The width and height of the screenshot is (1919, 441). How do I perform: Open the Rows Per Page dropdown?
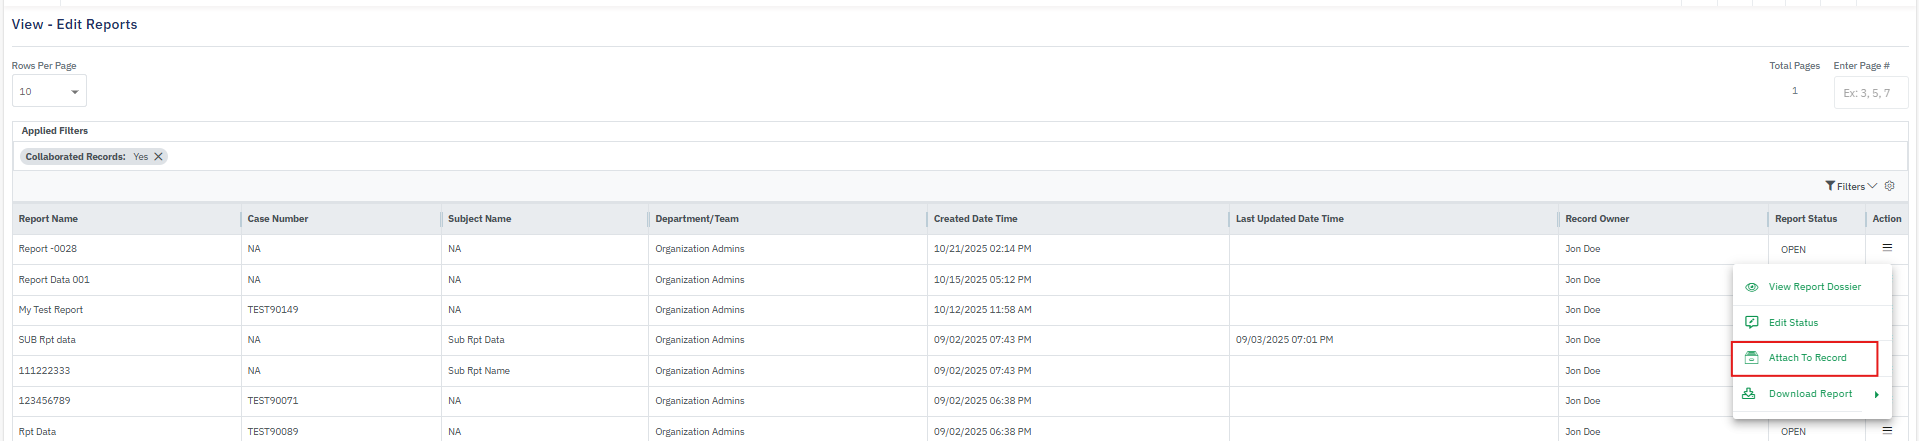[49, 91]
